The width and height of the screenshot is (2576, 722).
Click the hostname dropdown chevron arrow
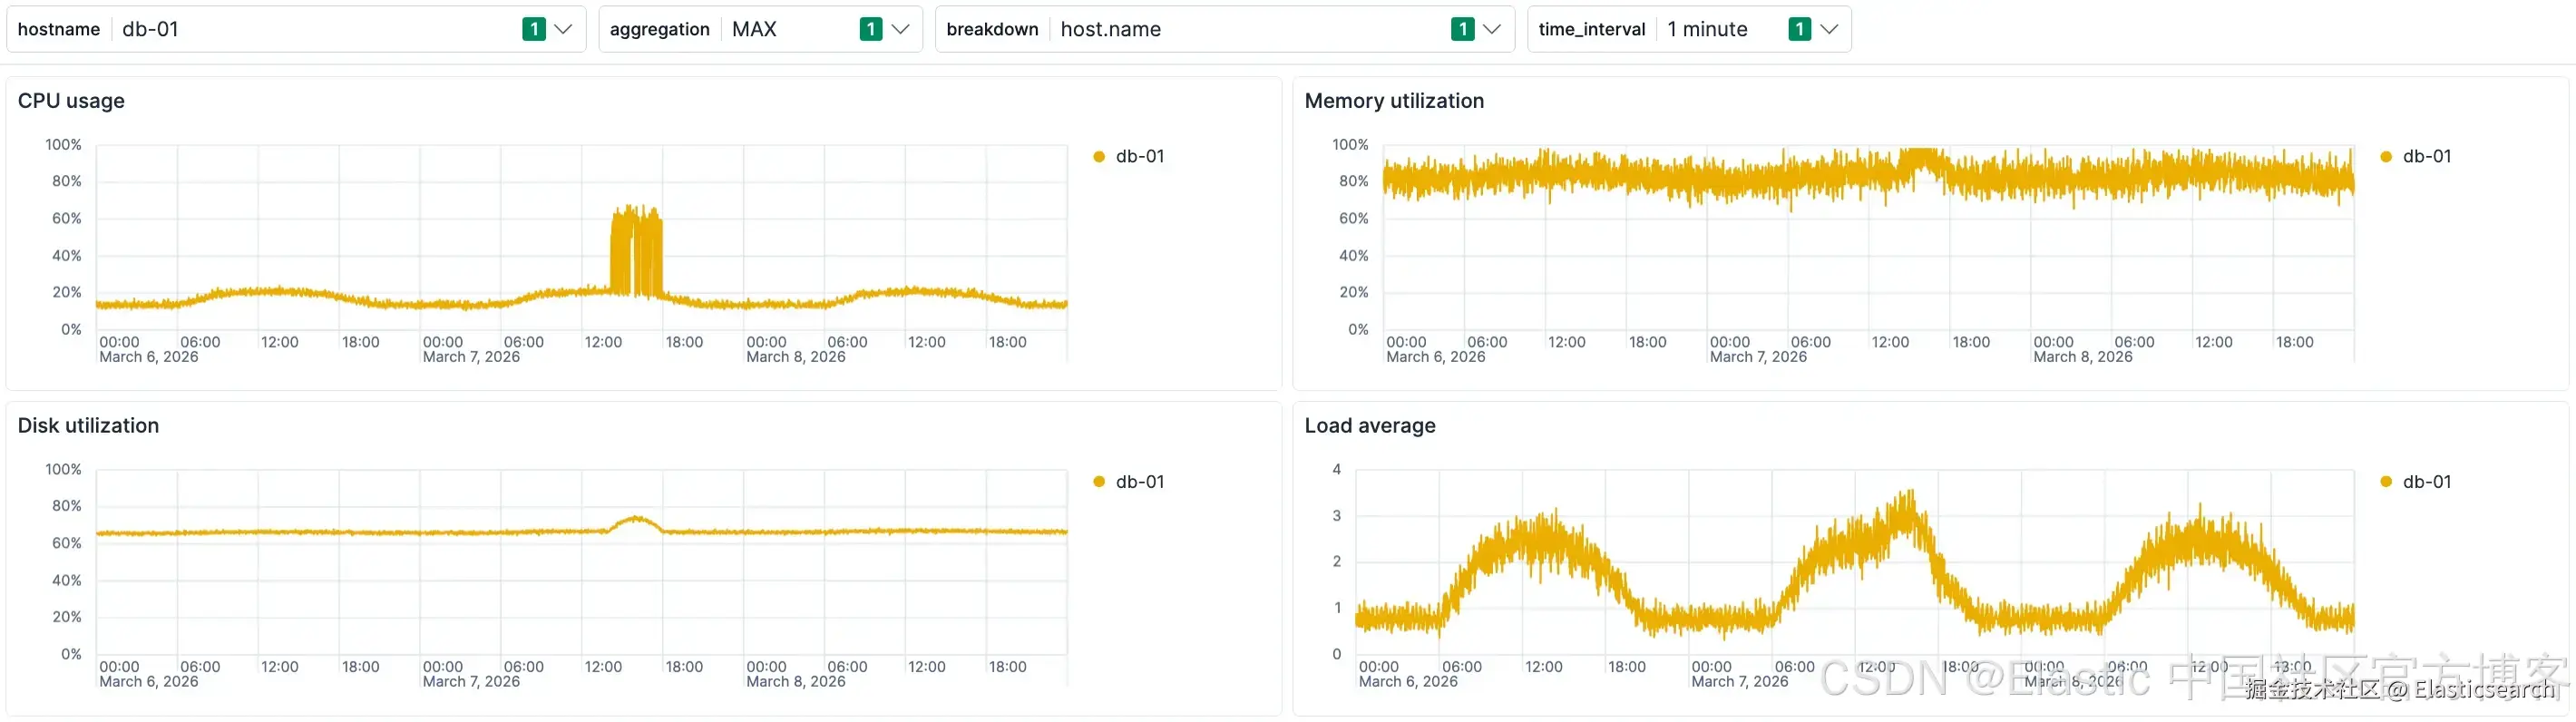point(563,29)
